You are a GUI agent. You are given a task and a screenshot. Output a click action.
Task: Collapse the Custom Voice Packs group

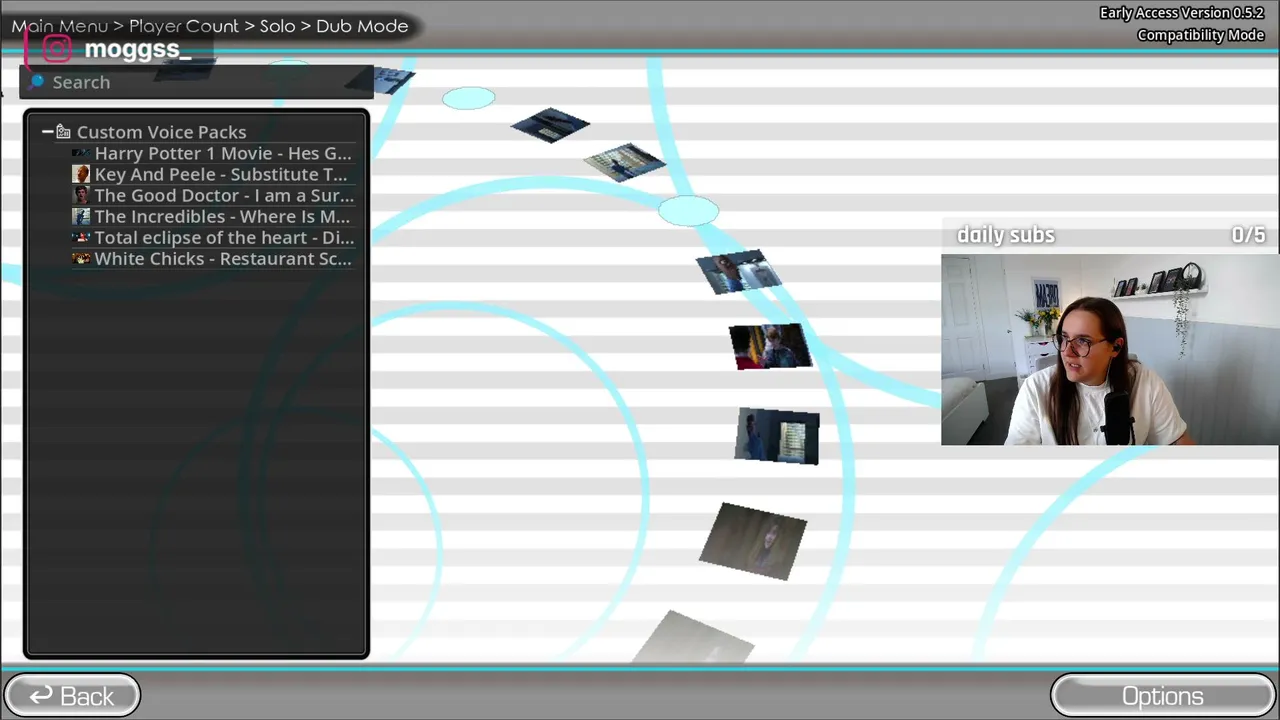point(47,131)
